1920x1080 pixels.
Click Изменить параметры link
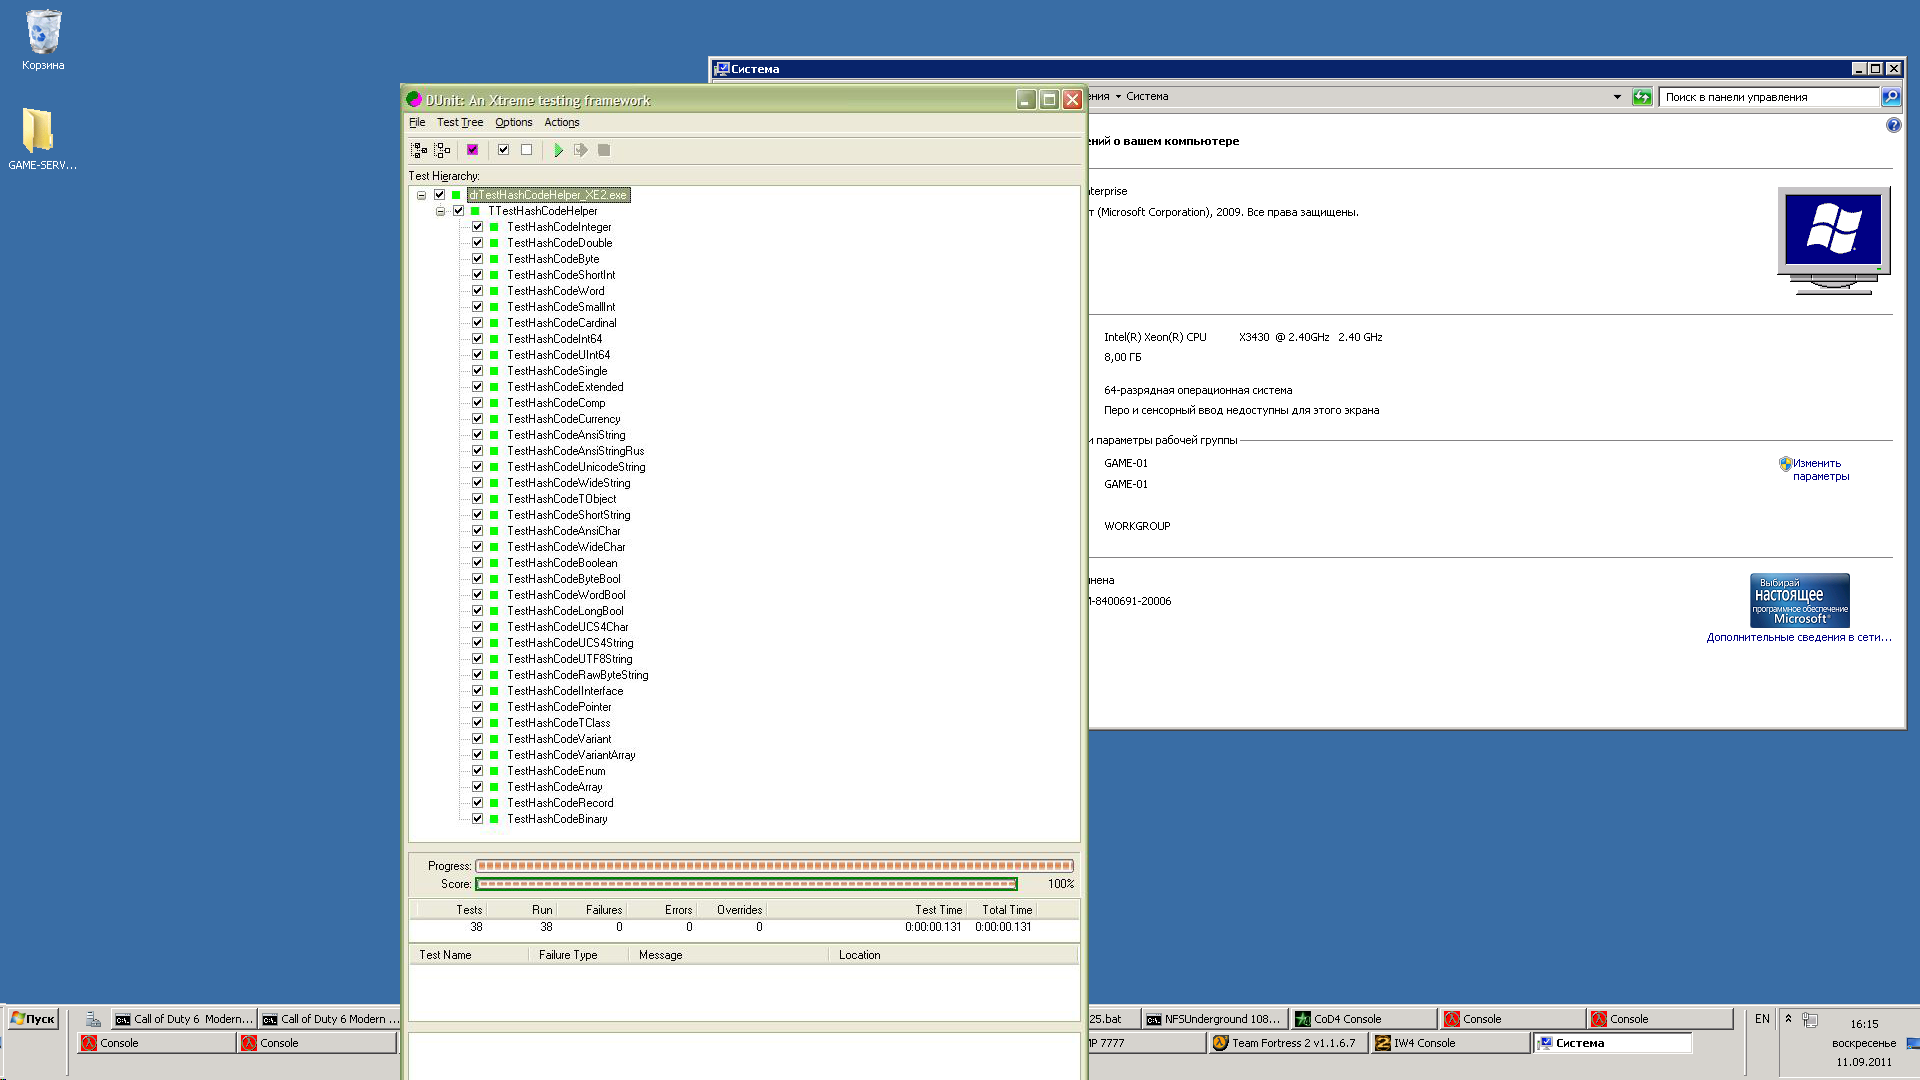coord(1820,470)
